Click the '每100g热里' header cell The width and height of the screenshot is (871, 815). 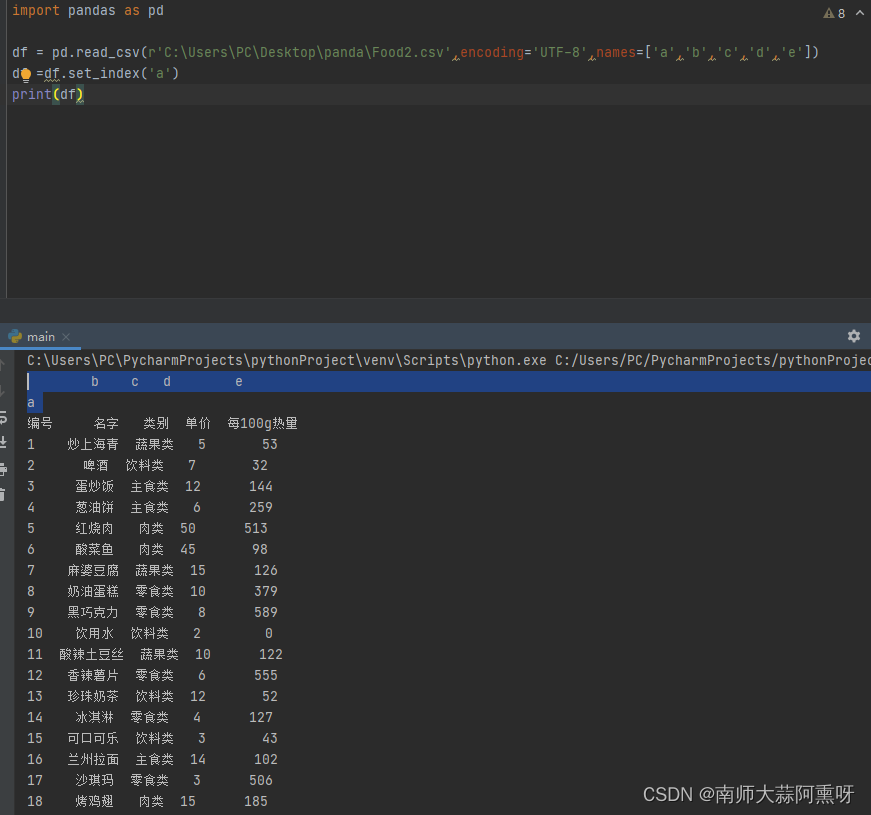pos(262,424)
